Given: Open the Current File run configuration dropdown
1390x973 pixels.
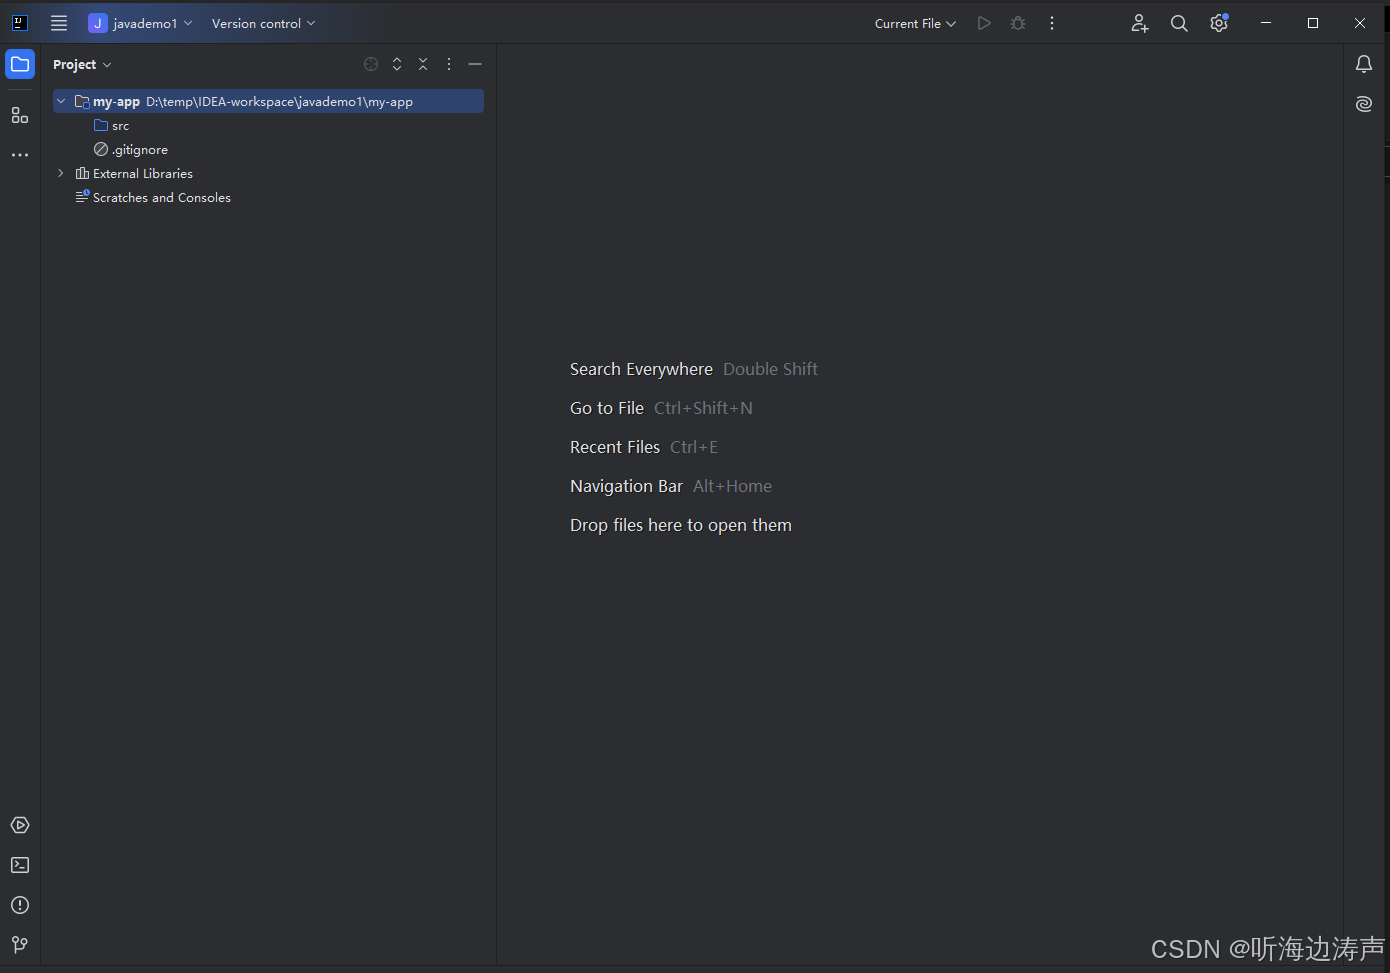Looking at the screenshot, I should coord(915,23).
